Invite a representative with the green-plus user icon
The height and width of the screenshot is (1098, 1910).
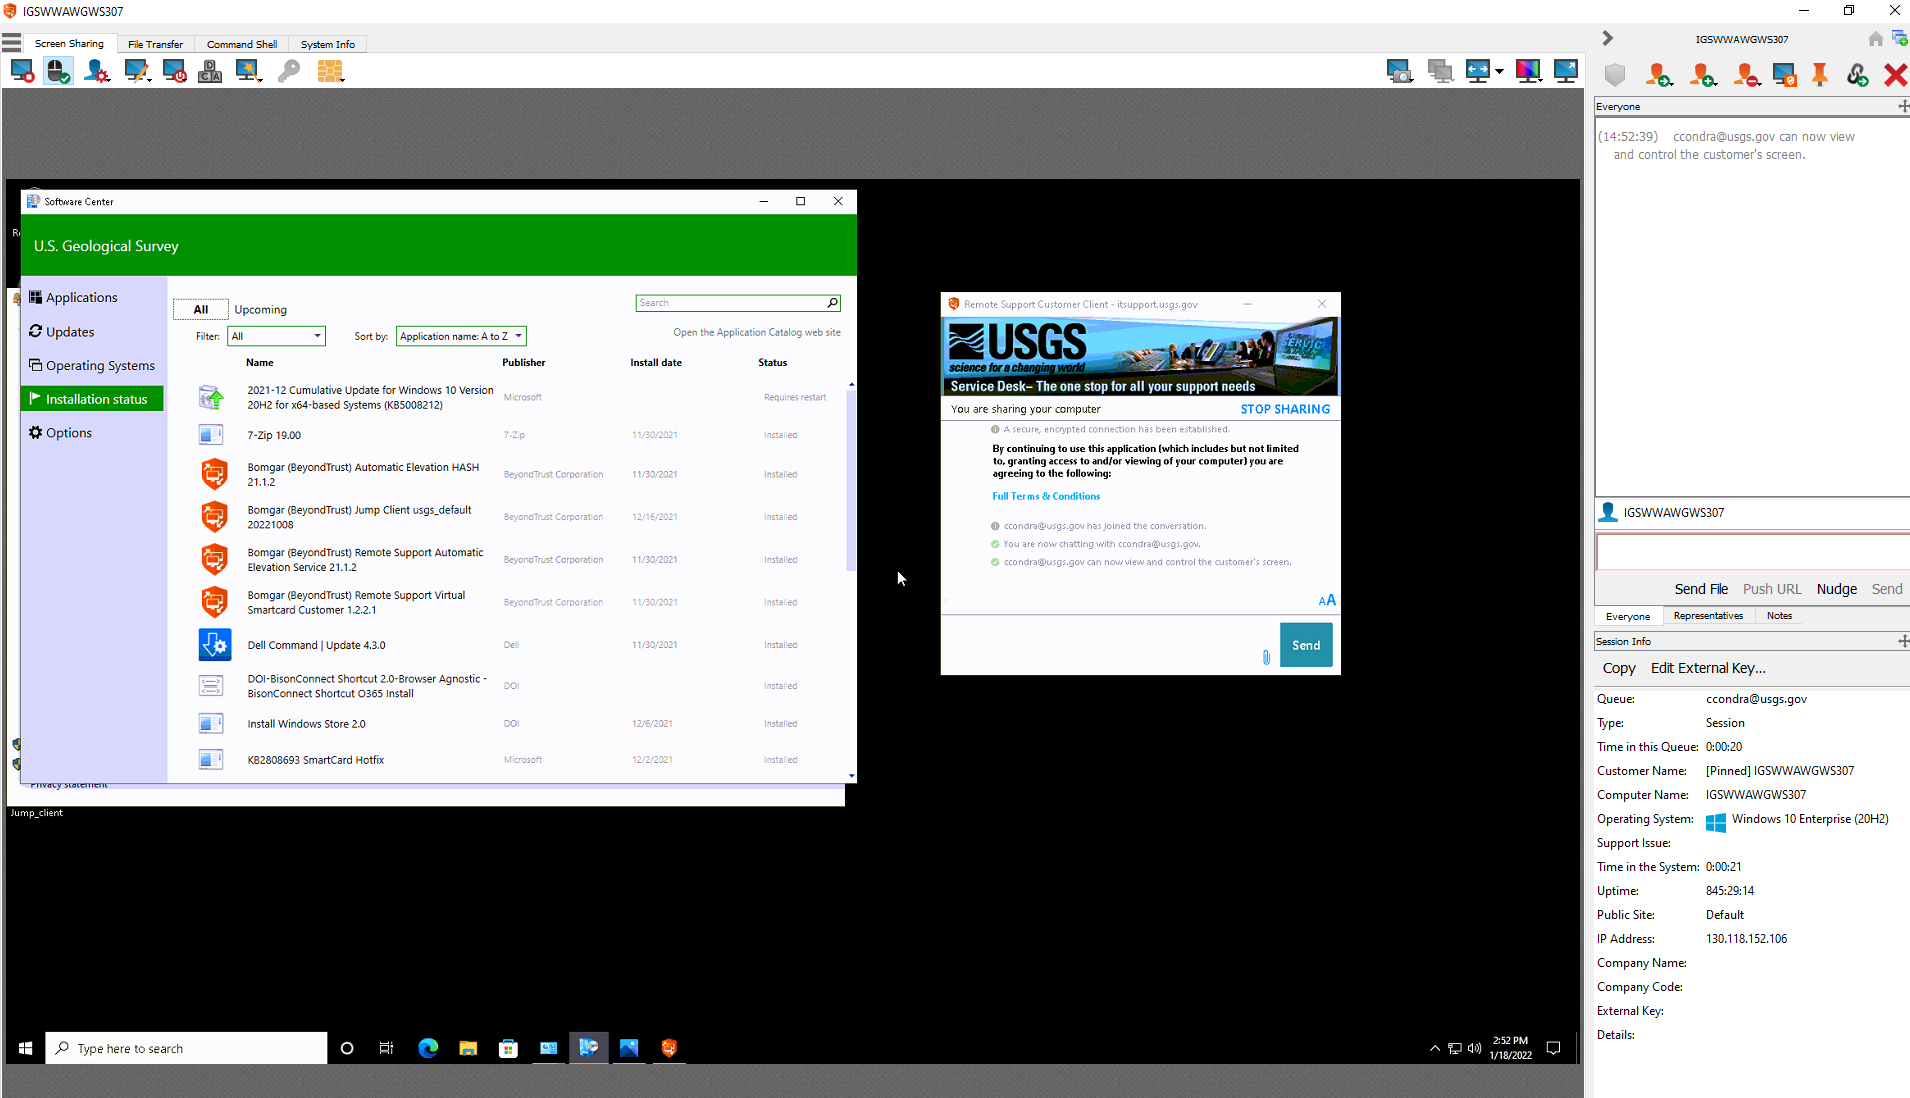(1703, 75)
